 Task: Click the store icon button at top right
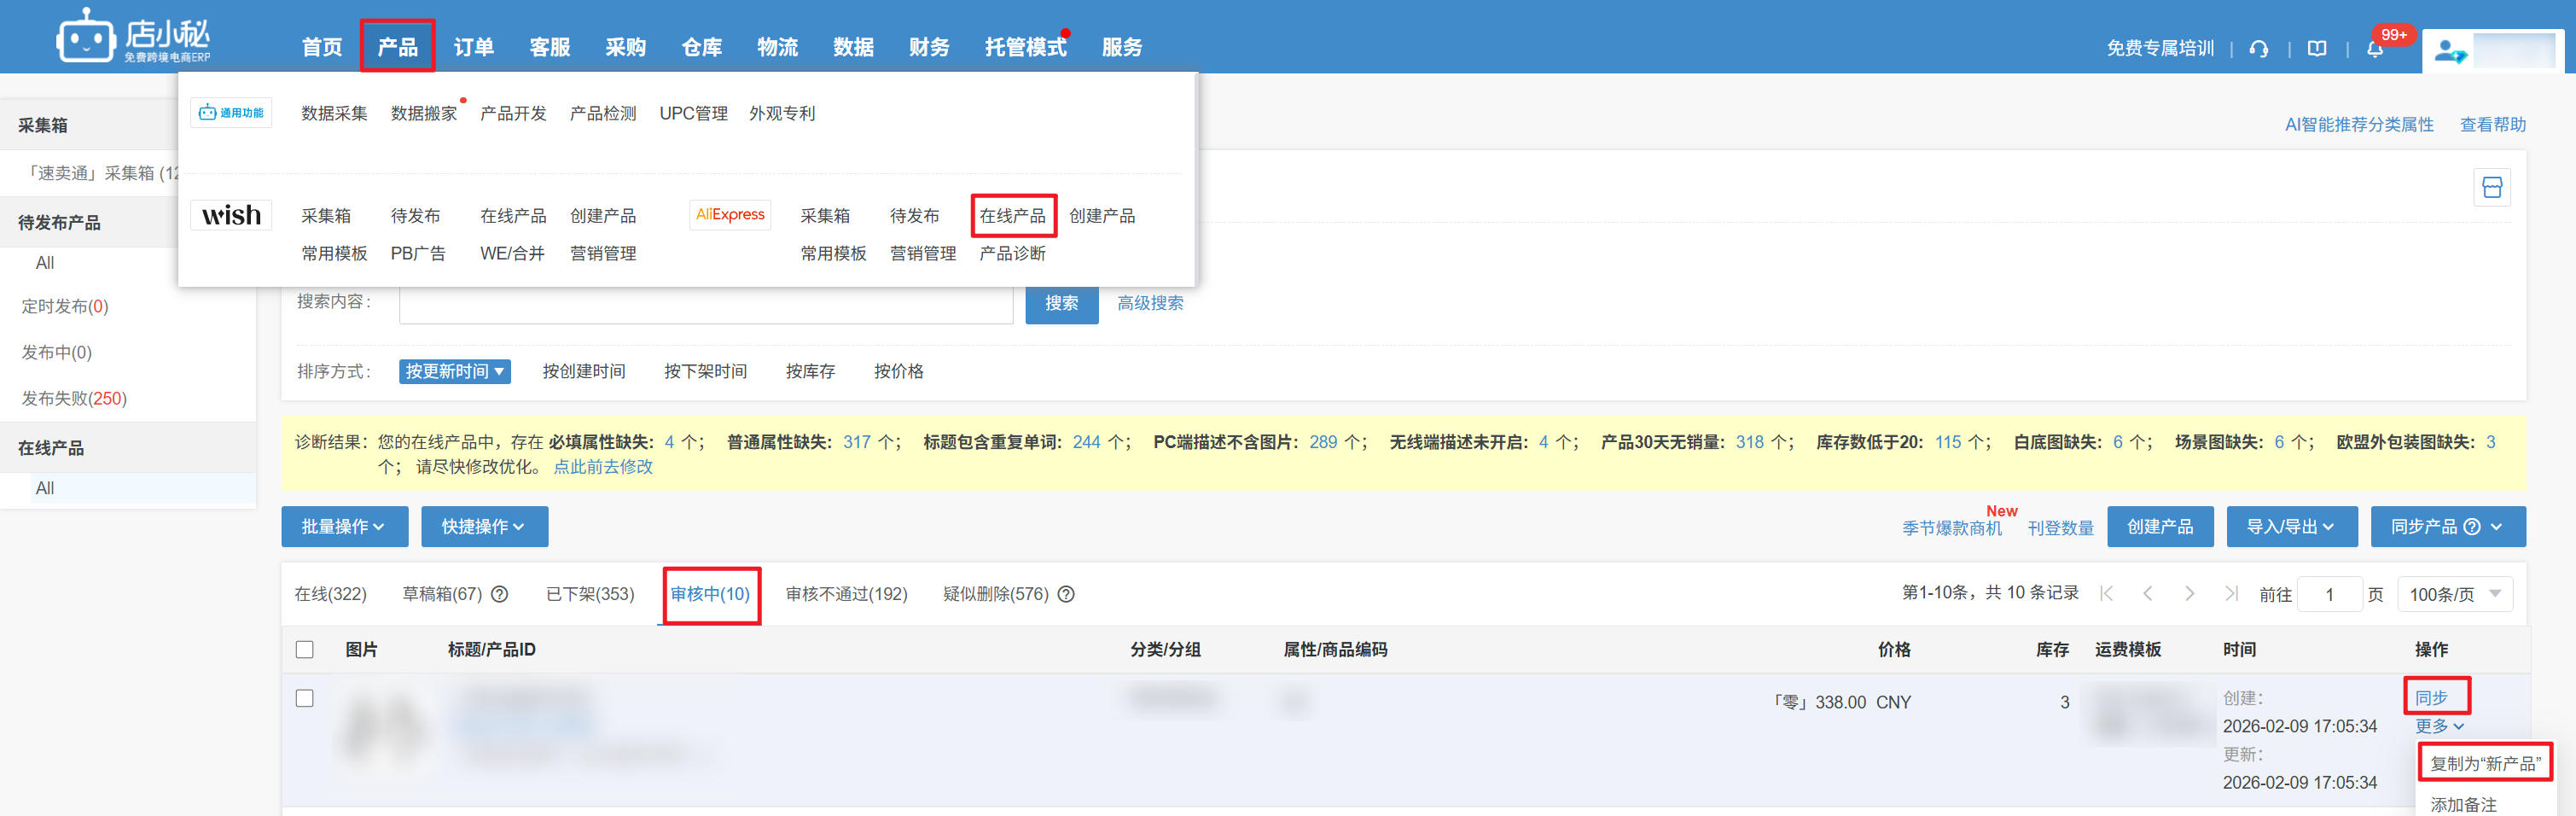click(x=2491, y=188)
